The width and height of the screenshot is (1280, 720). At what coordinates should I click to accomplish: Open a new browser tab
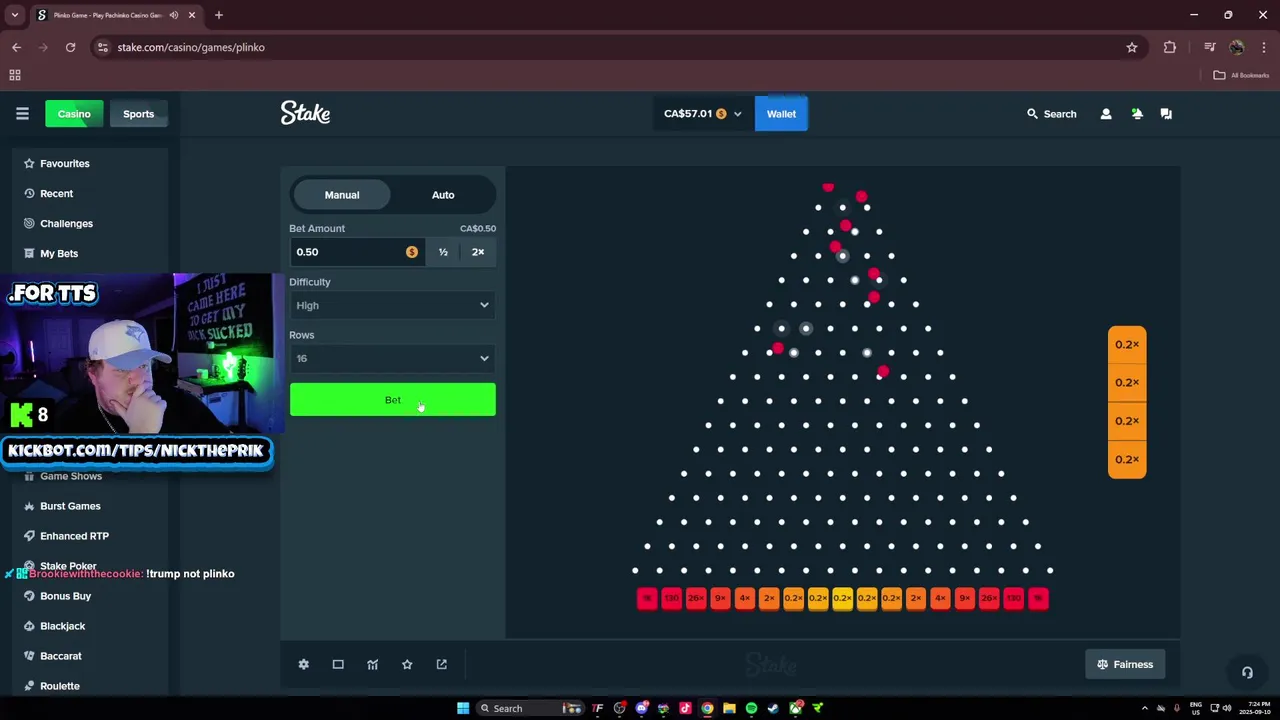(218, 15)
